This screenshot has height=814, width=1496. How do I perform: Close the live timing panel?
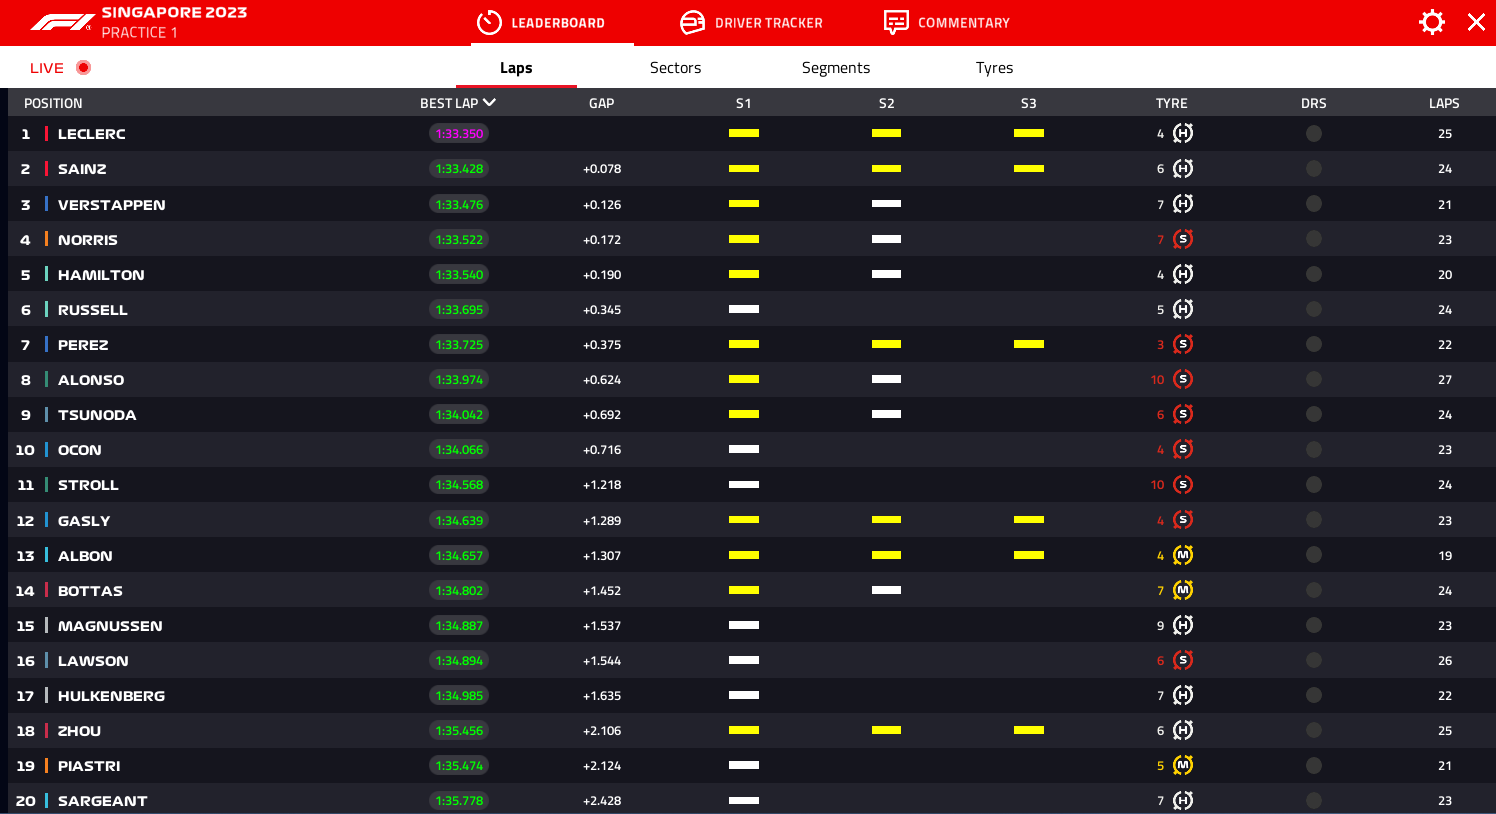tap(1476, 22)
